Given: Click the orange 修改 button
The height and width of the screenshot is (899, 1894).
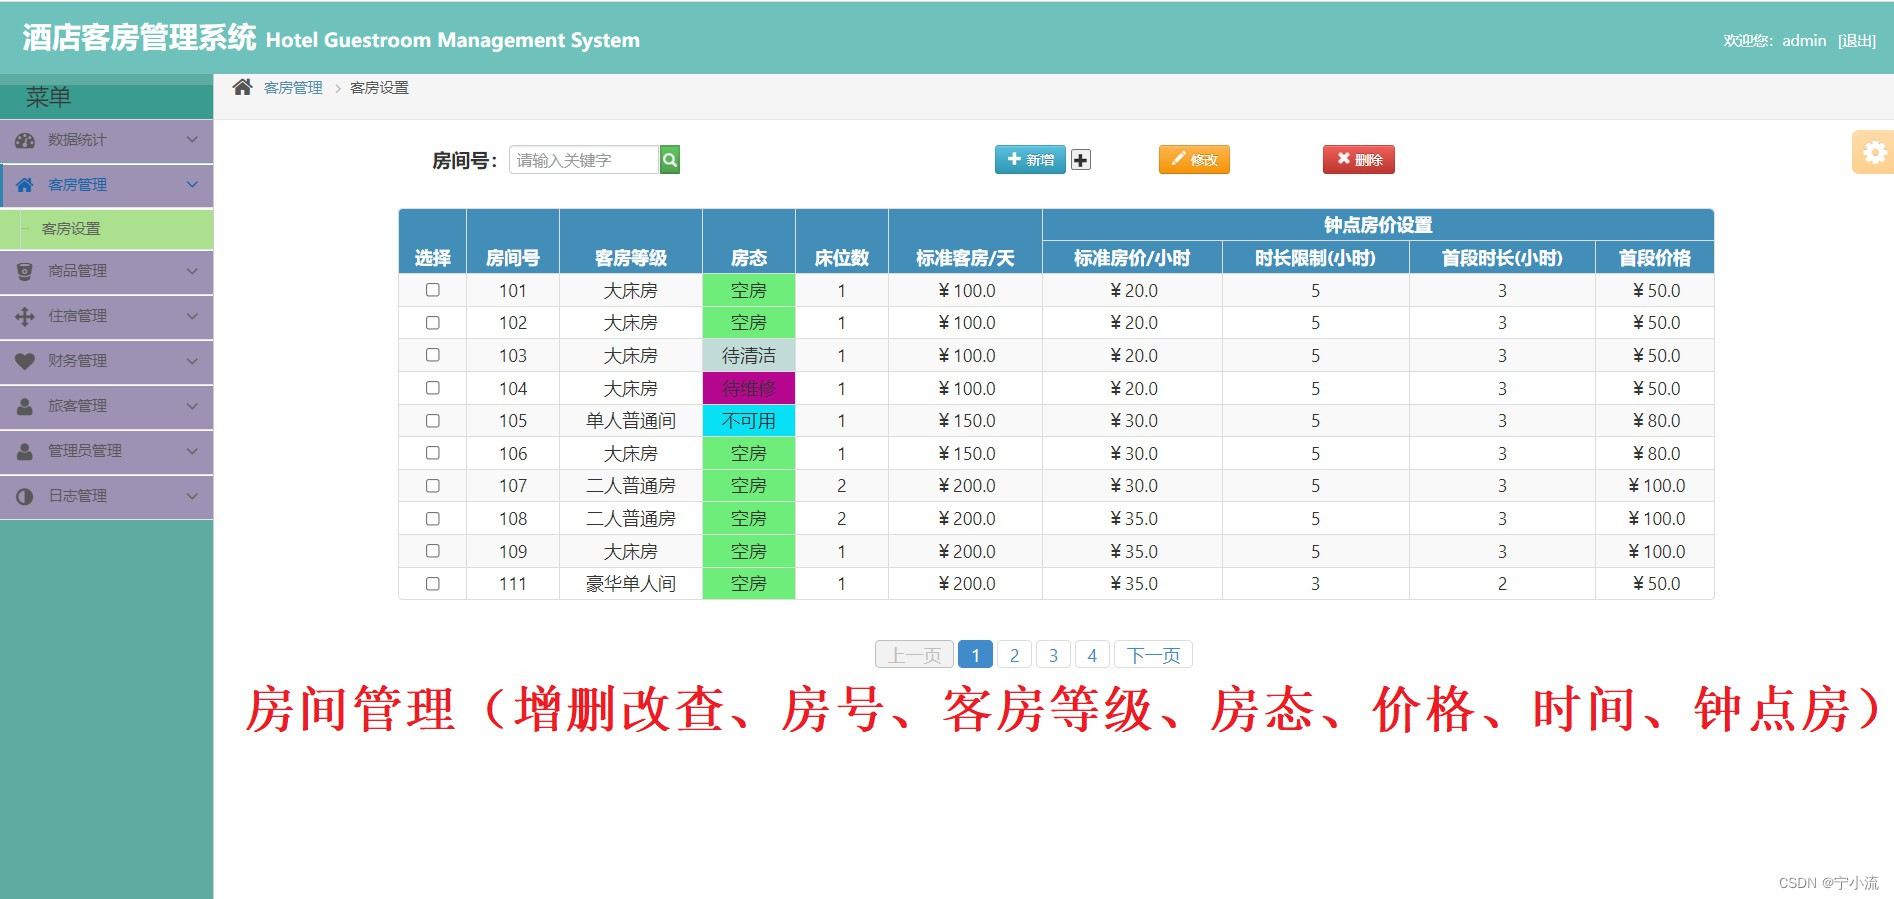Looking at the screenshot, I should [1194, 160].
